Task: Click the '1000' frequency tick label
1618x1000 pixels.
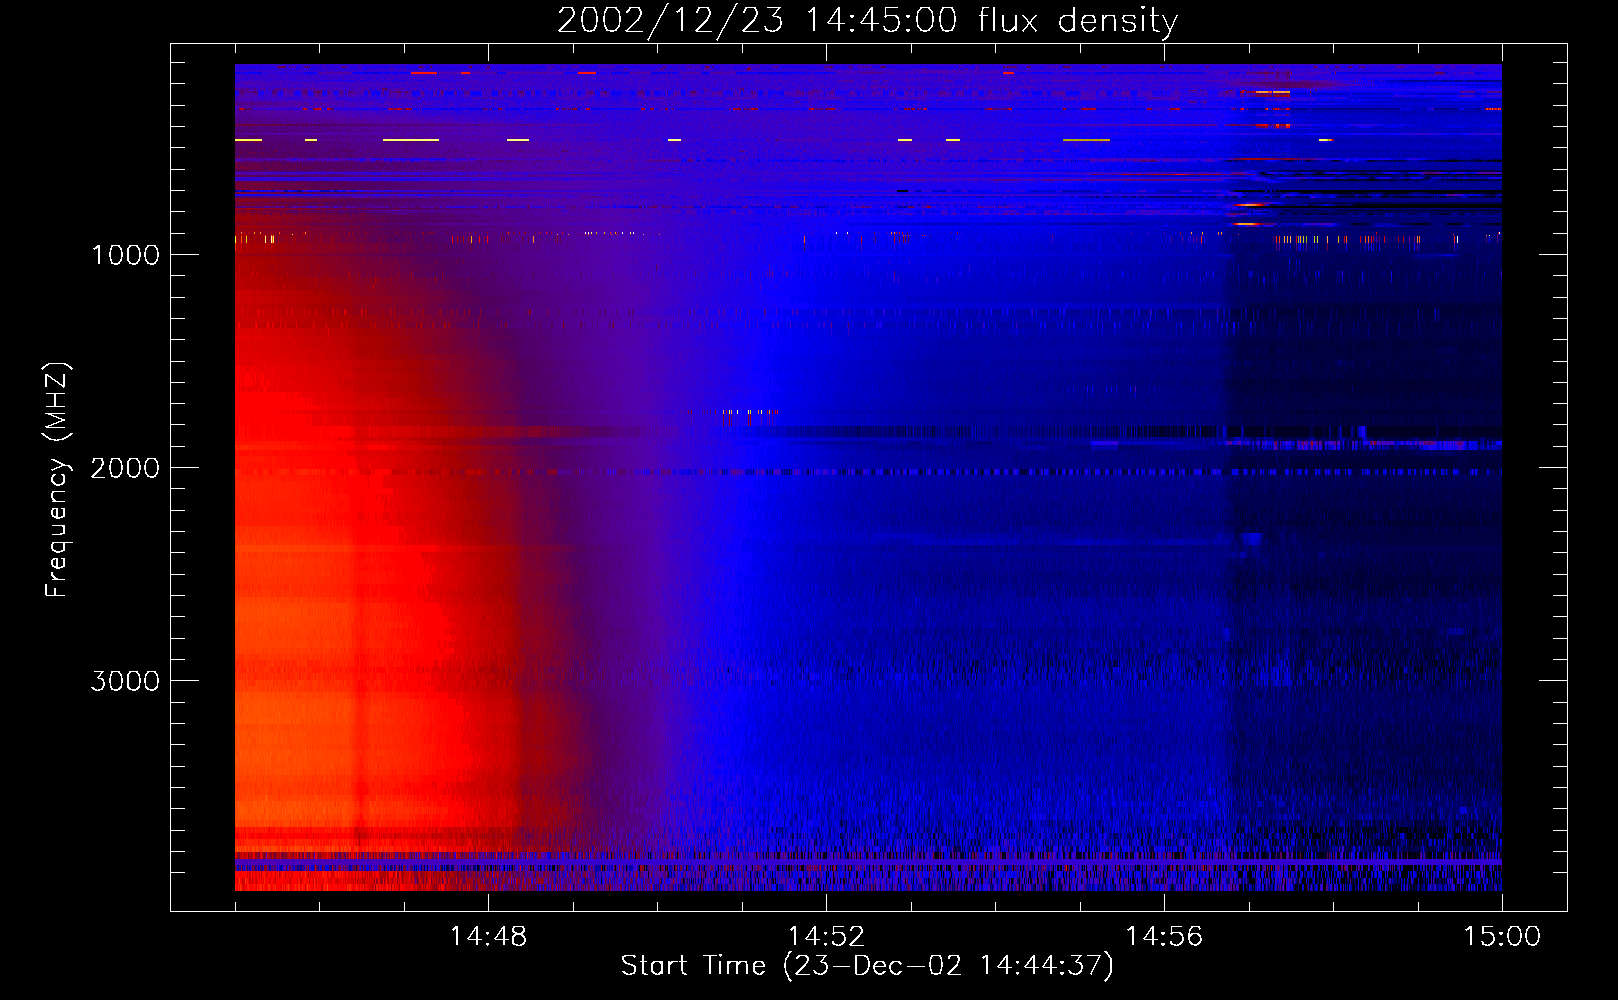Action: (x=125, y=255)
